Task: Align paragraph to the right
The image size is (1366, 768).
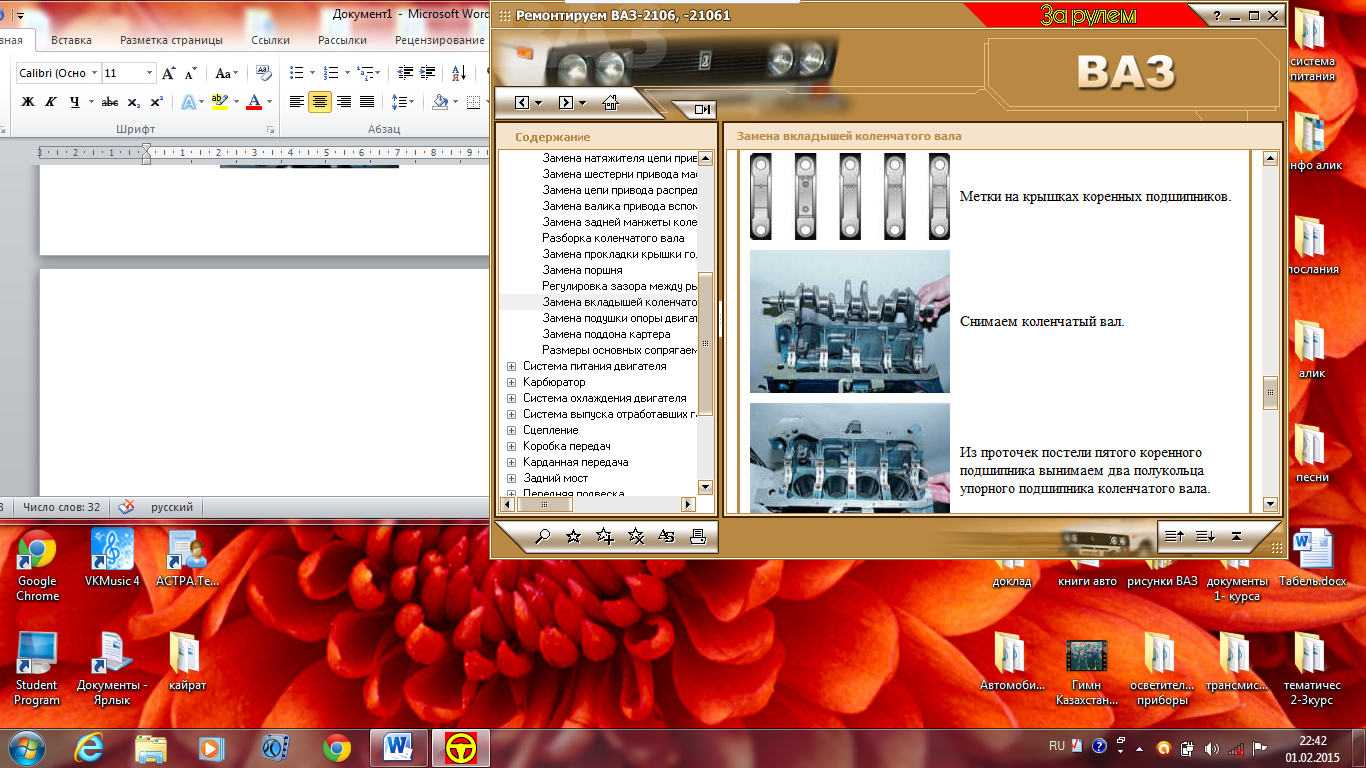Action: click(344, 102)
